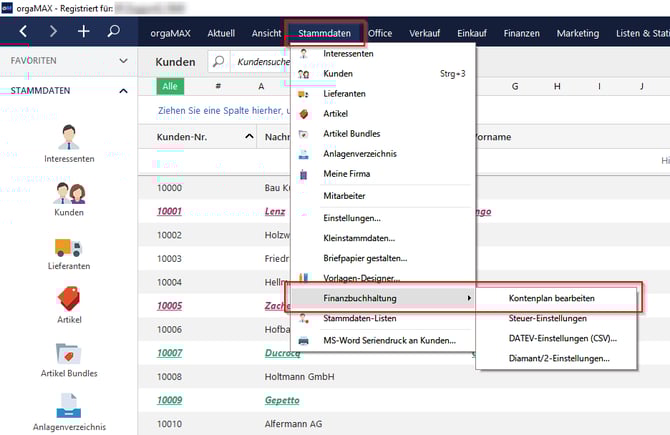Select the Kunden sidebar icon
Image resolution: width=670 pixels, height=435 pixels.
point(69,193)
